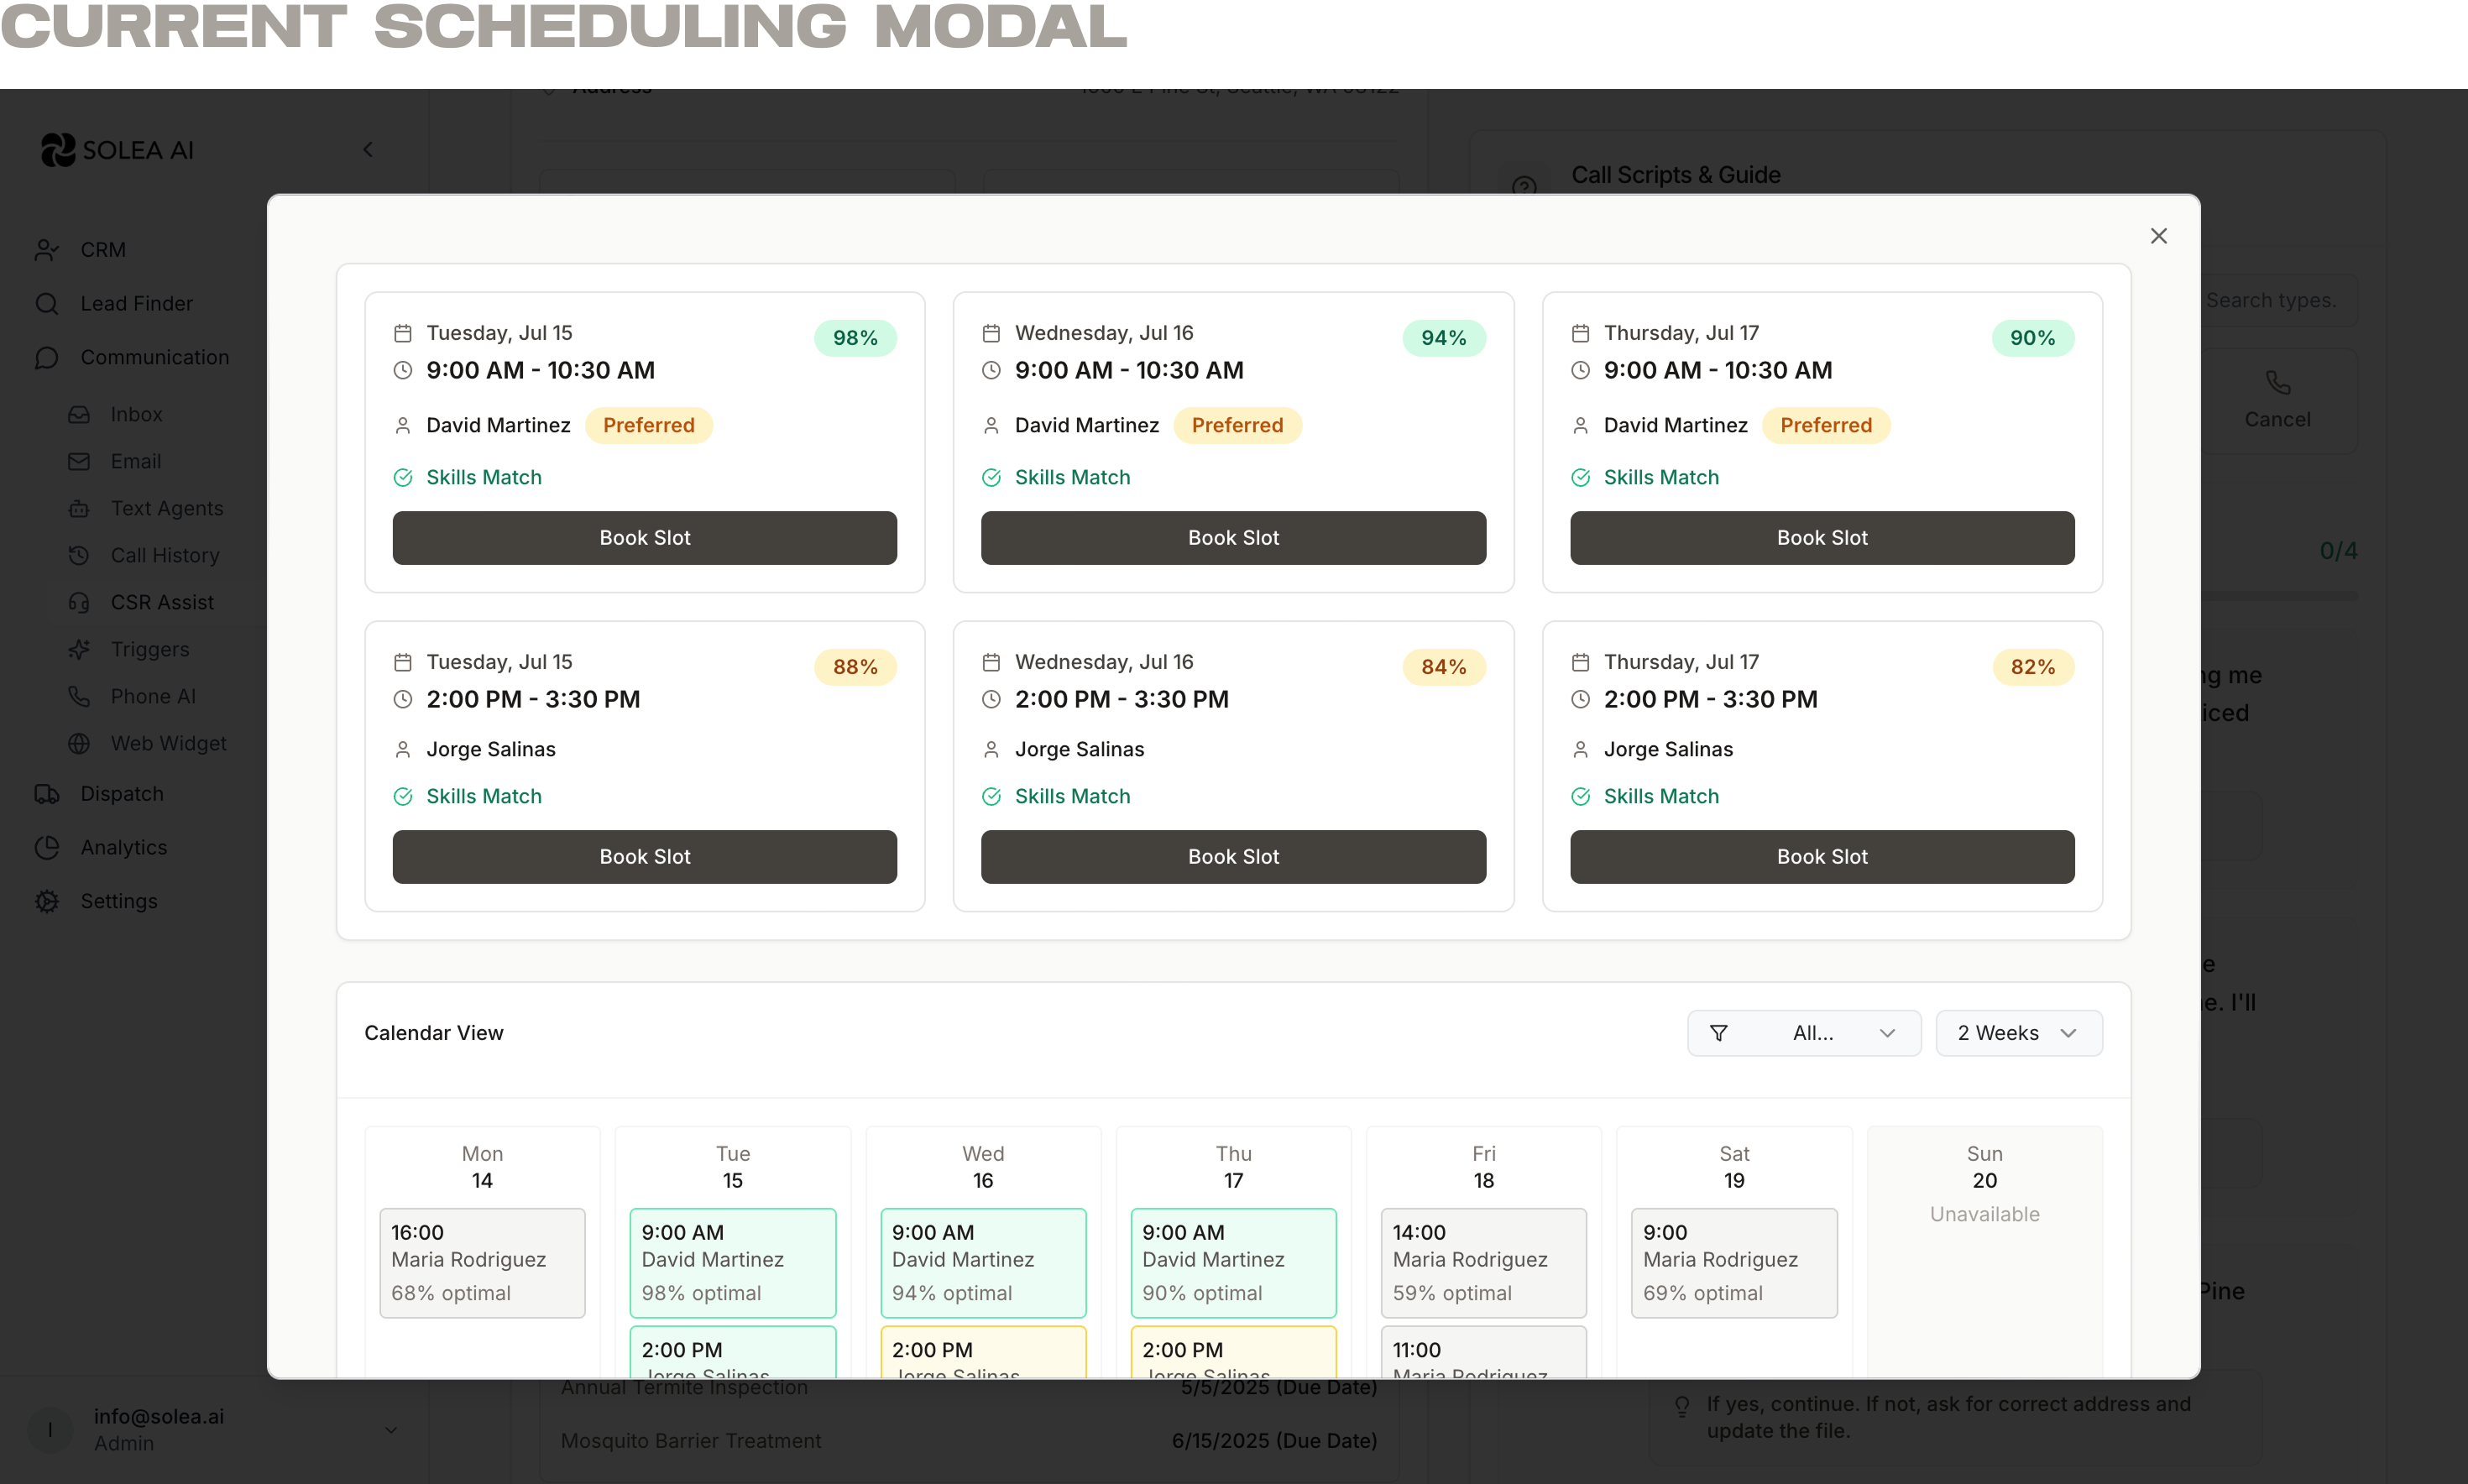Click CRM icon in sidebar
This screenshot has width=2468, height=1484.
coord(46,250)
